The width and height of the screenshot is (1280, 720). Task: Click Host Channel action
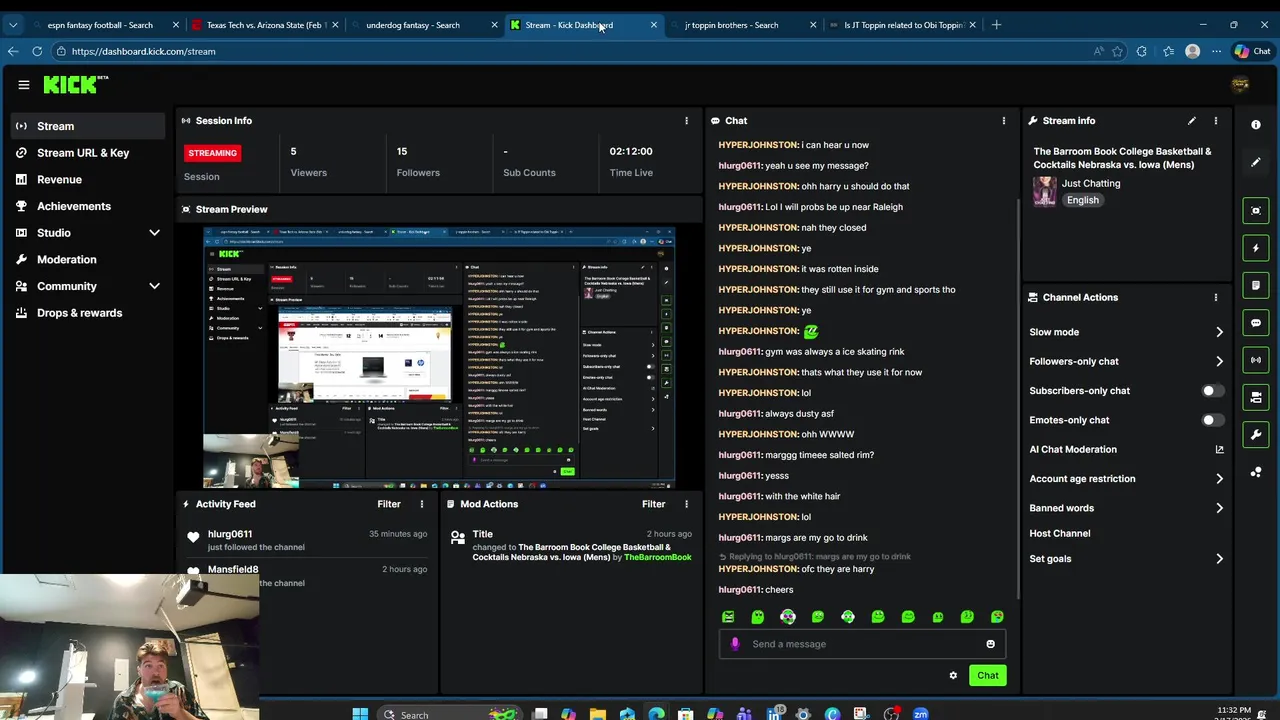point(1060,534)
